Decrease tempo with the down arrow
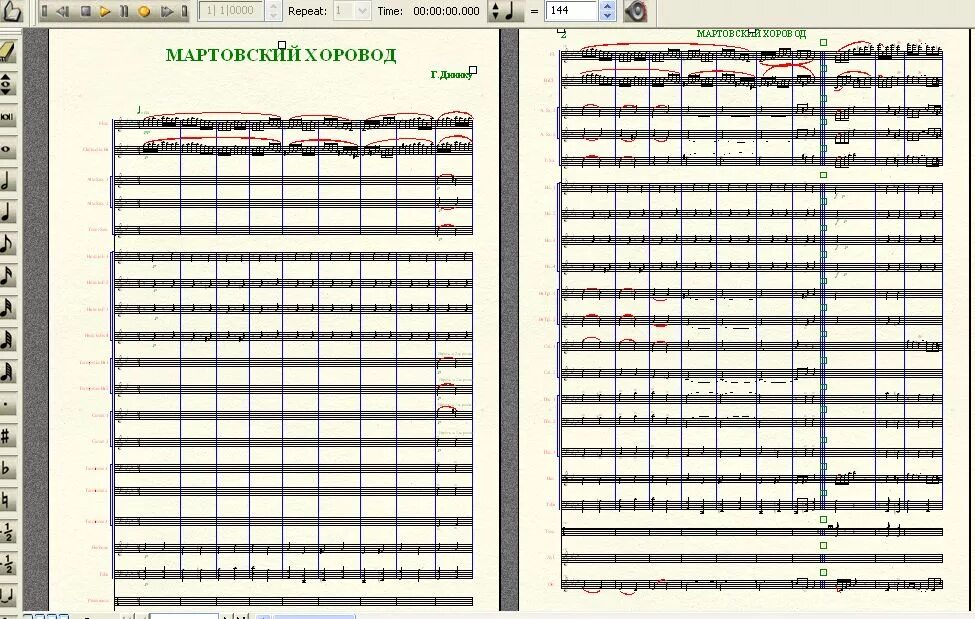975x619 pixels. pyautogui.click(x=608, y=16)
